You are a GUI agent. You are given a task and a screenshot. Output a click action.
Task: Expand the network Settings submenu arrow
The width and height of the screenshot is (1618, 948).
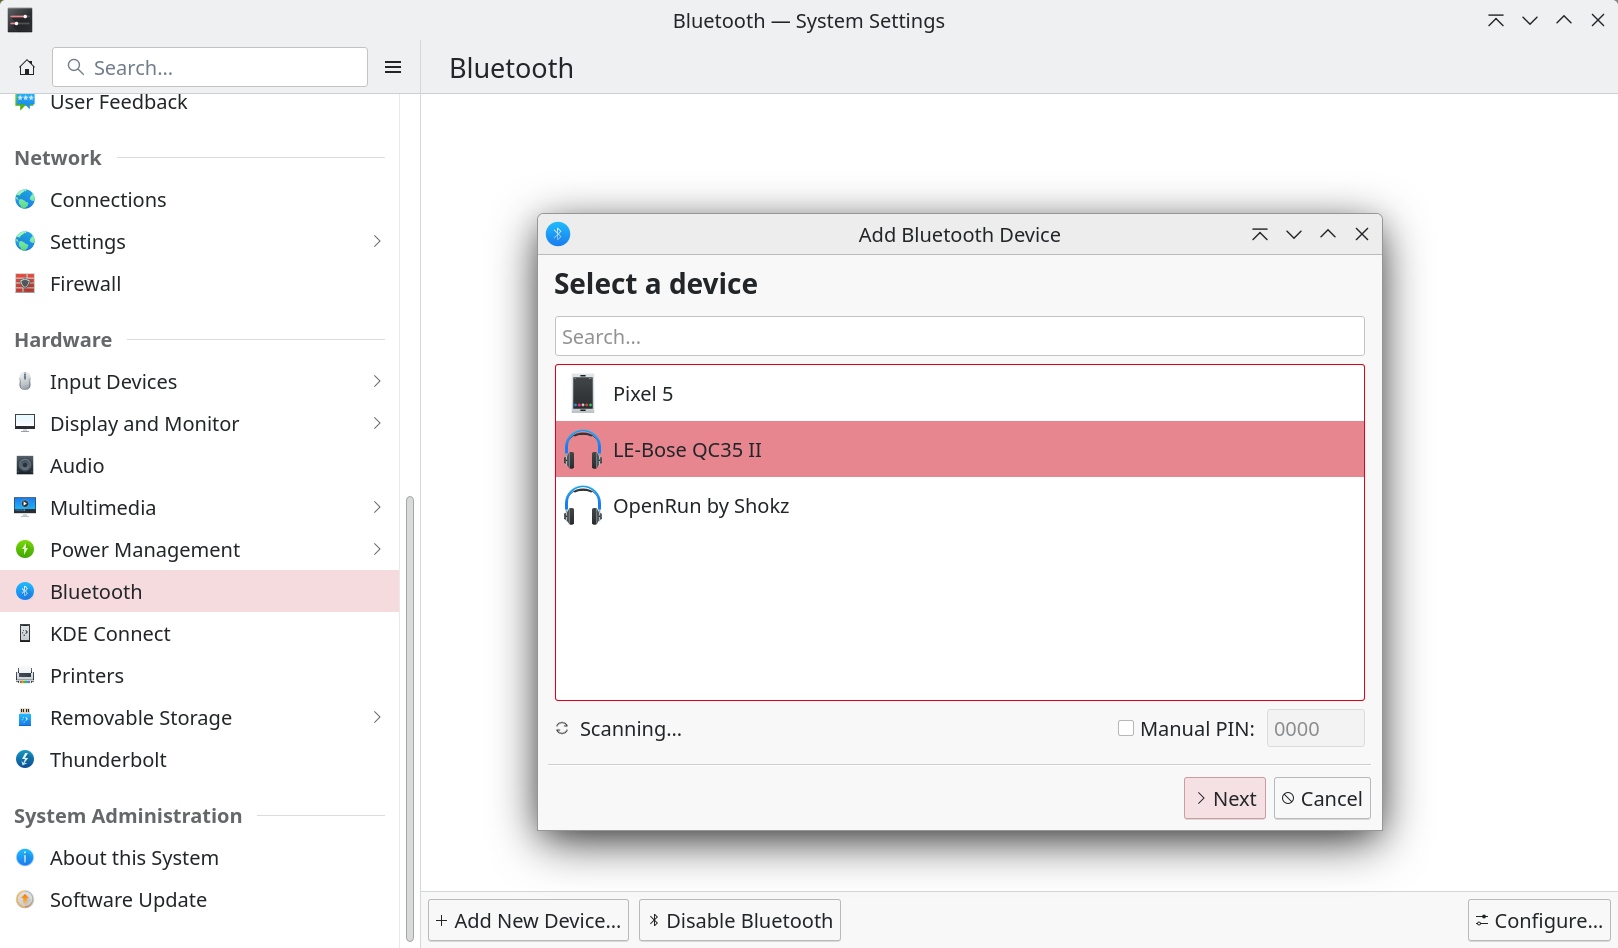click(x=377, y=241)
